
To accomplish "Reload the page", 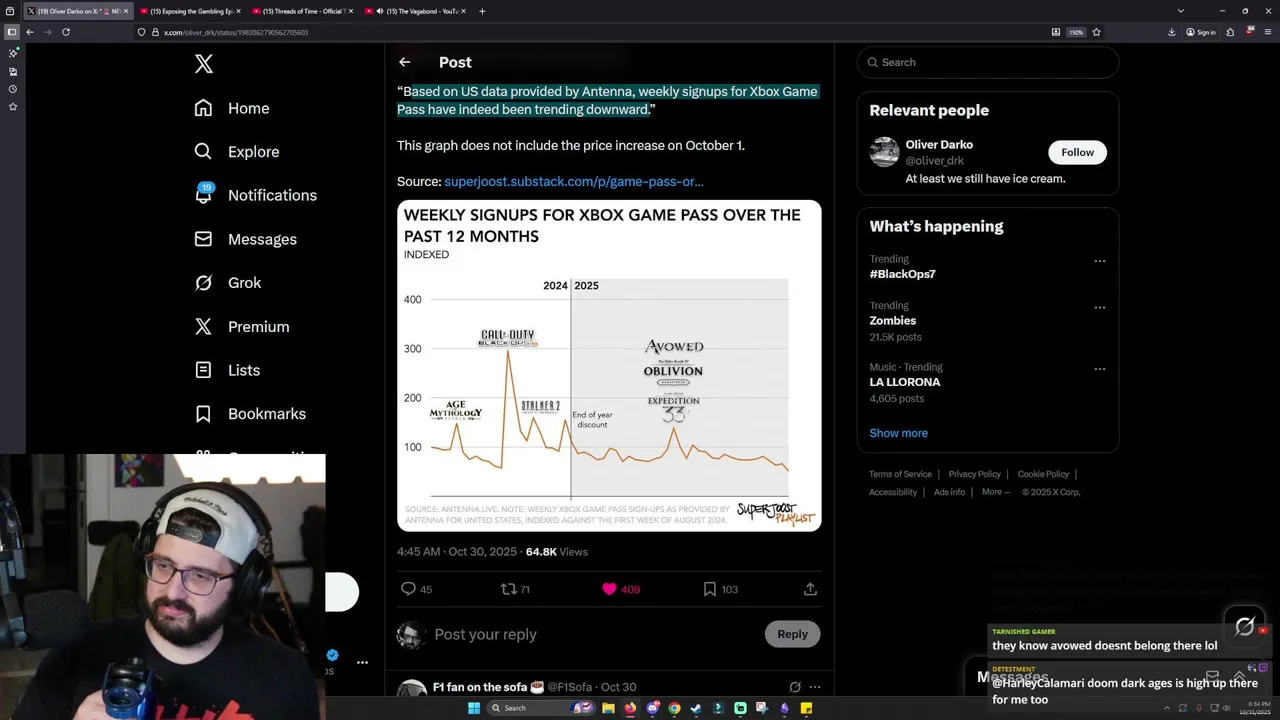I will tap(66, 32).
